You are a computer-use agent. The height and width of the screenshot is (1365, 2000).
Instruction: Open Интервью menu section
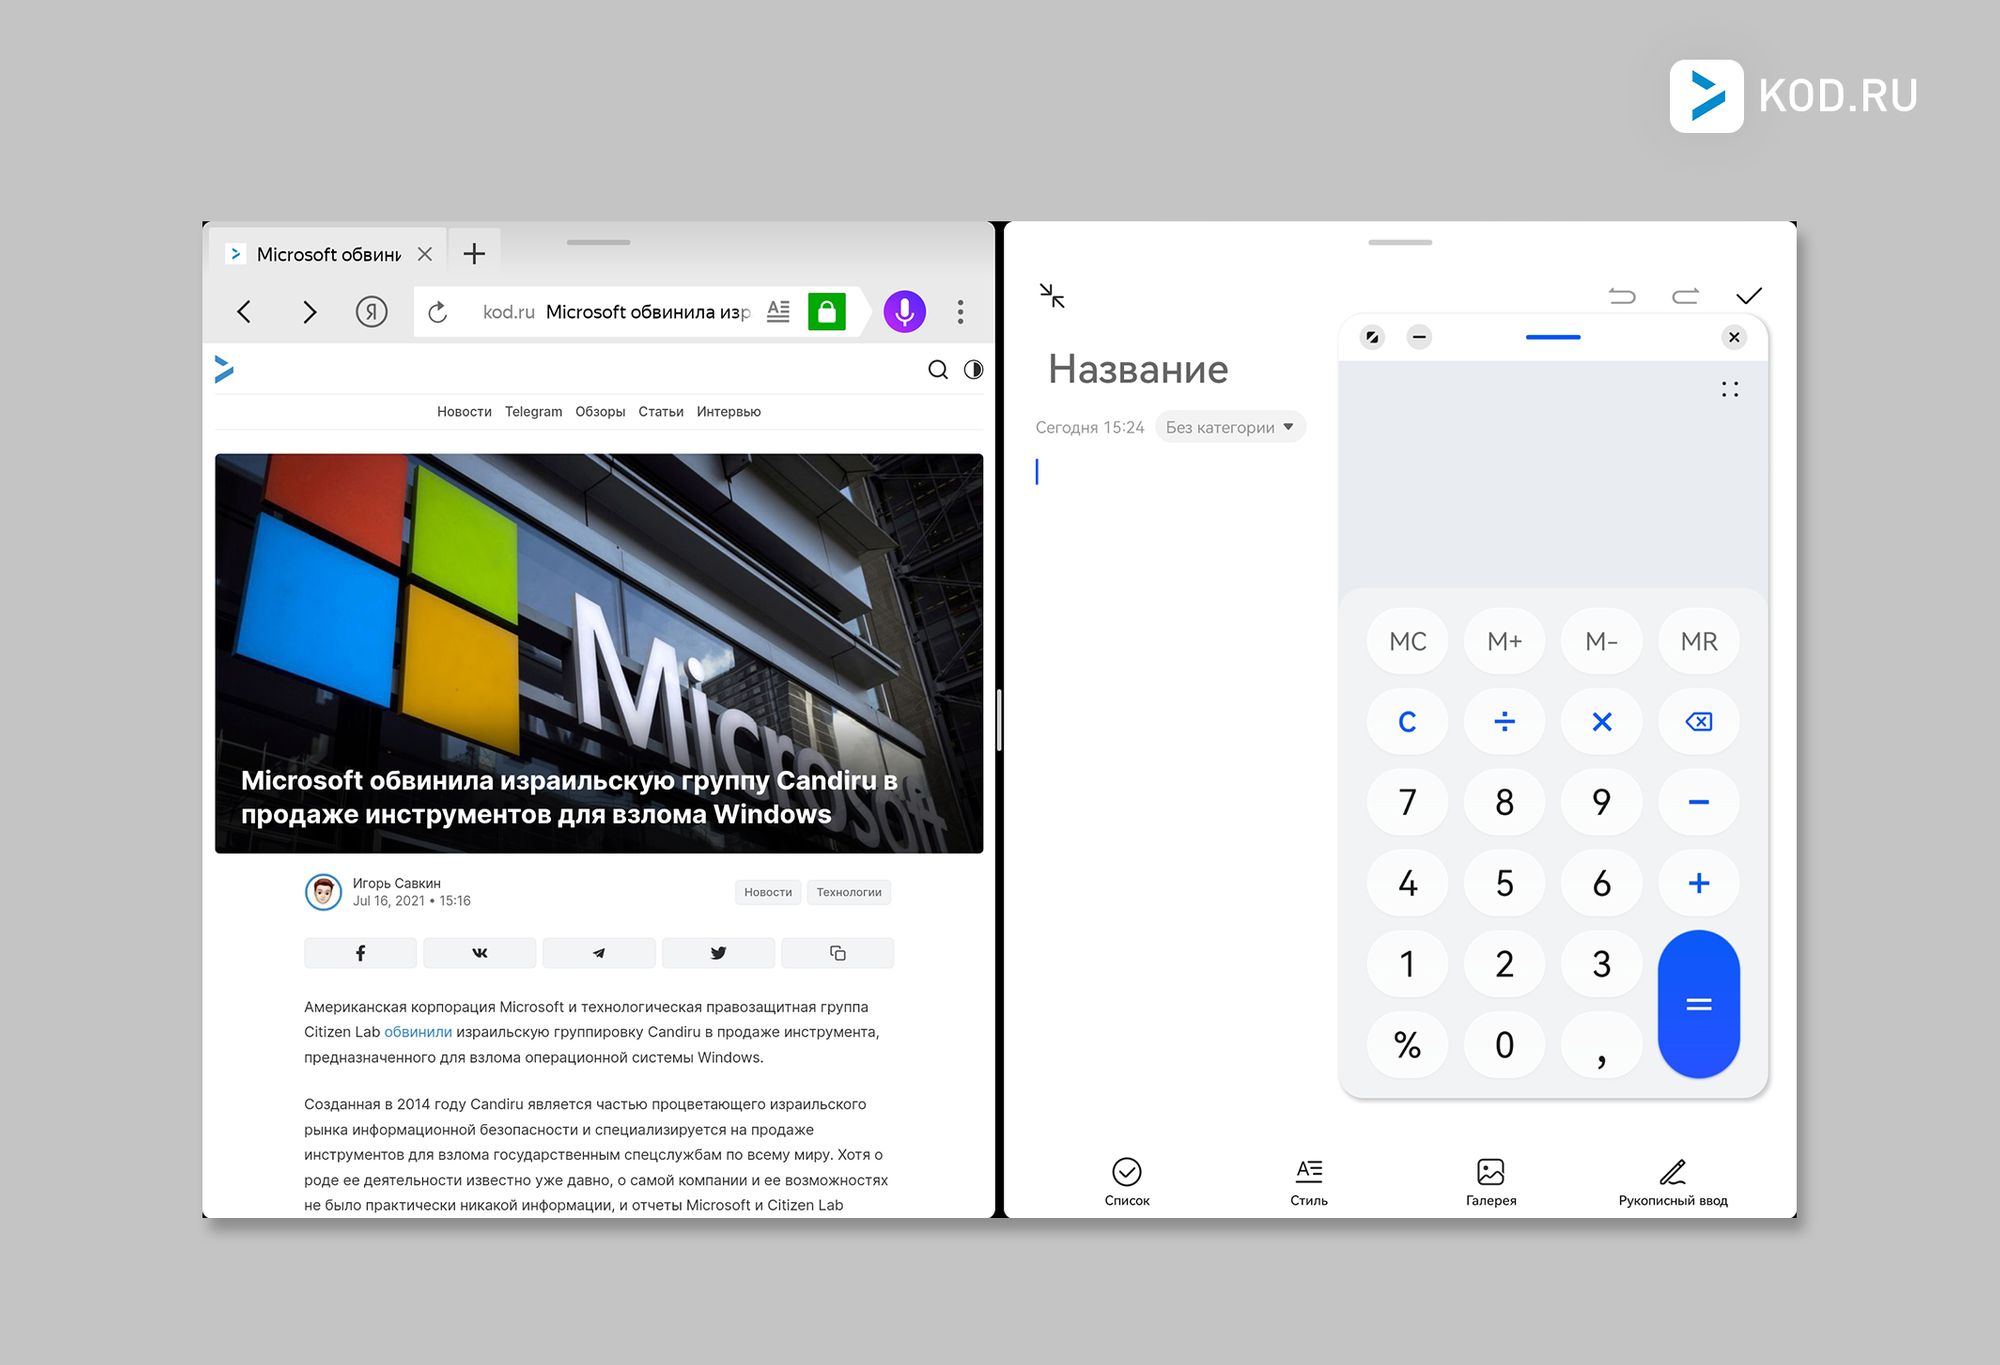click(x=729, y=412)
